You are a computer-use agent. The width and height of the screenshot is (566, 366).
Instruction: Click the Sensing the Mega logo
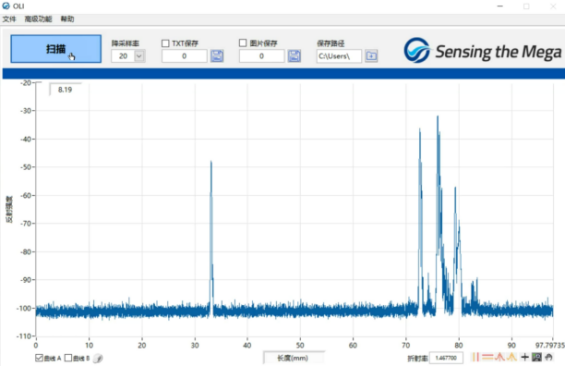tap(483, 51)
